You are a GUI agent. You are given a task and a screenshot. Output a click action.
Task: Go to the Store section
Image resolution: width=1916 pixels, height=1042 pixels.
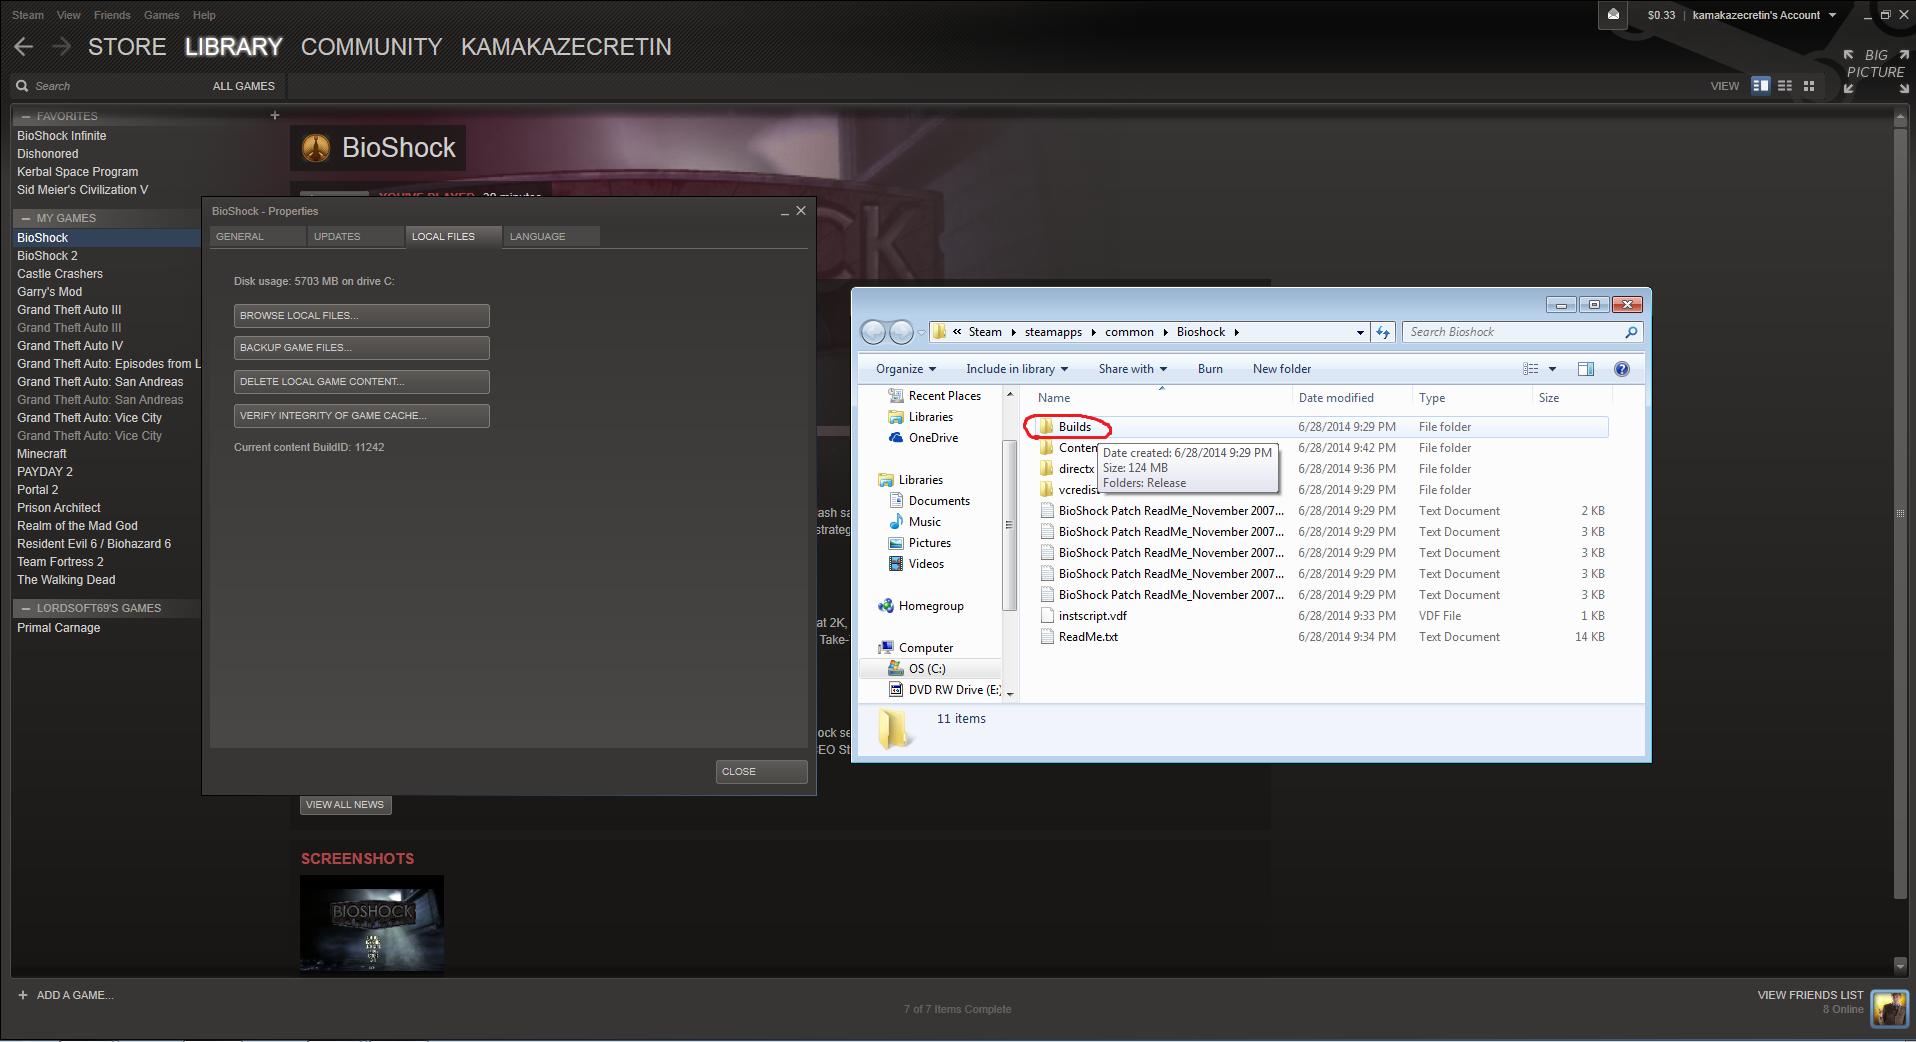127,47
